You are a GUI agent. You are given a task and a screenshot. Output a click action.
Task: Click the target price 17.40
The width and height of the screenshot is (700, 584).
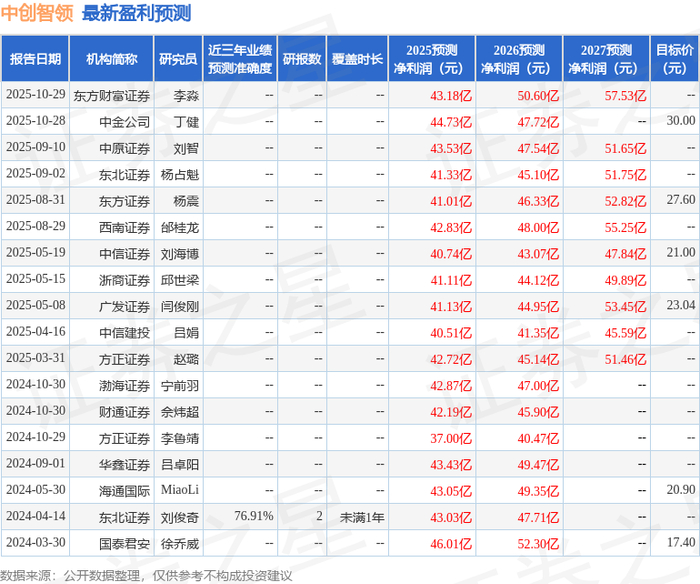pos(681,542)
